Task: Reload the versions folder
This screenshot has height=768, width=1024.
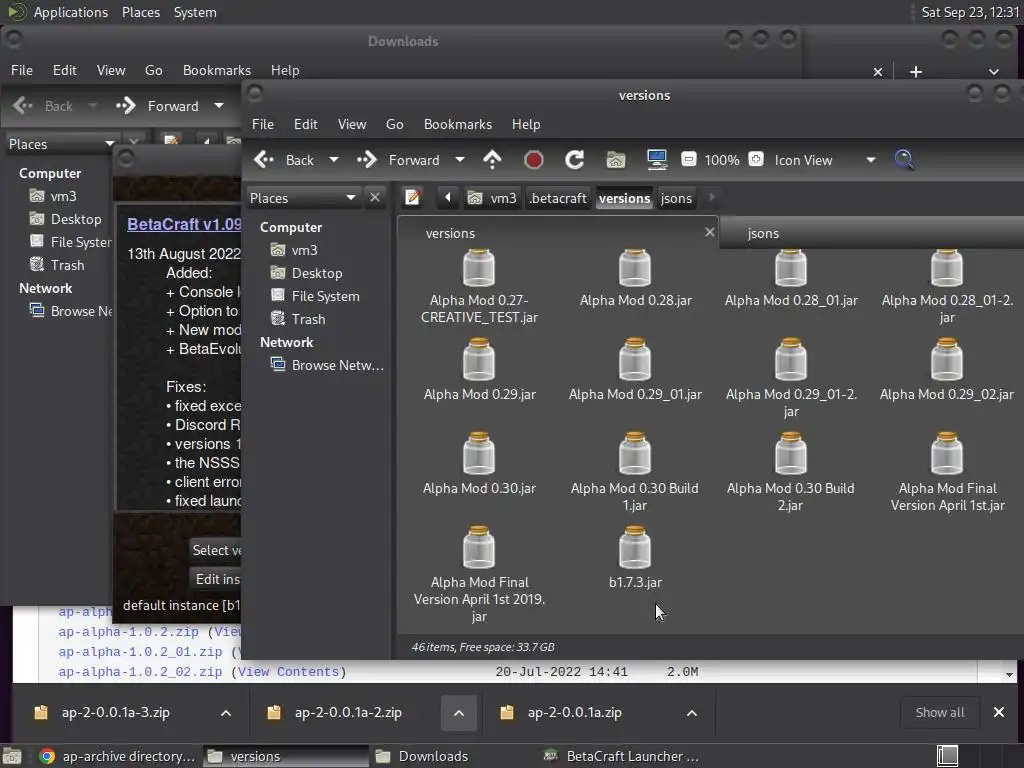Action: (x=575, y=160)
